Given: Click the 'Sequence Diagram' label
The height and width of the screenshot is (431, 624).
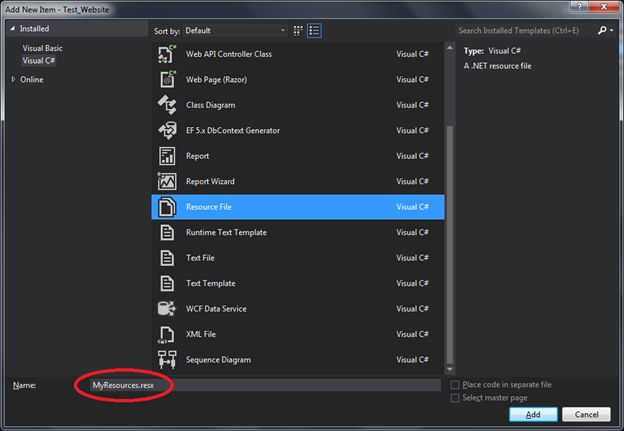Looking at the screenshot, I should point(218,360).
